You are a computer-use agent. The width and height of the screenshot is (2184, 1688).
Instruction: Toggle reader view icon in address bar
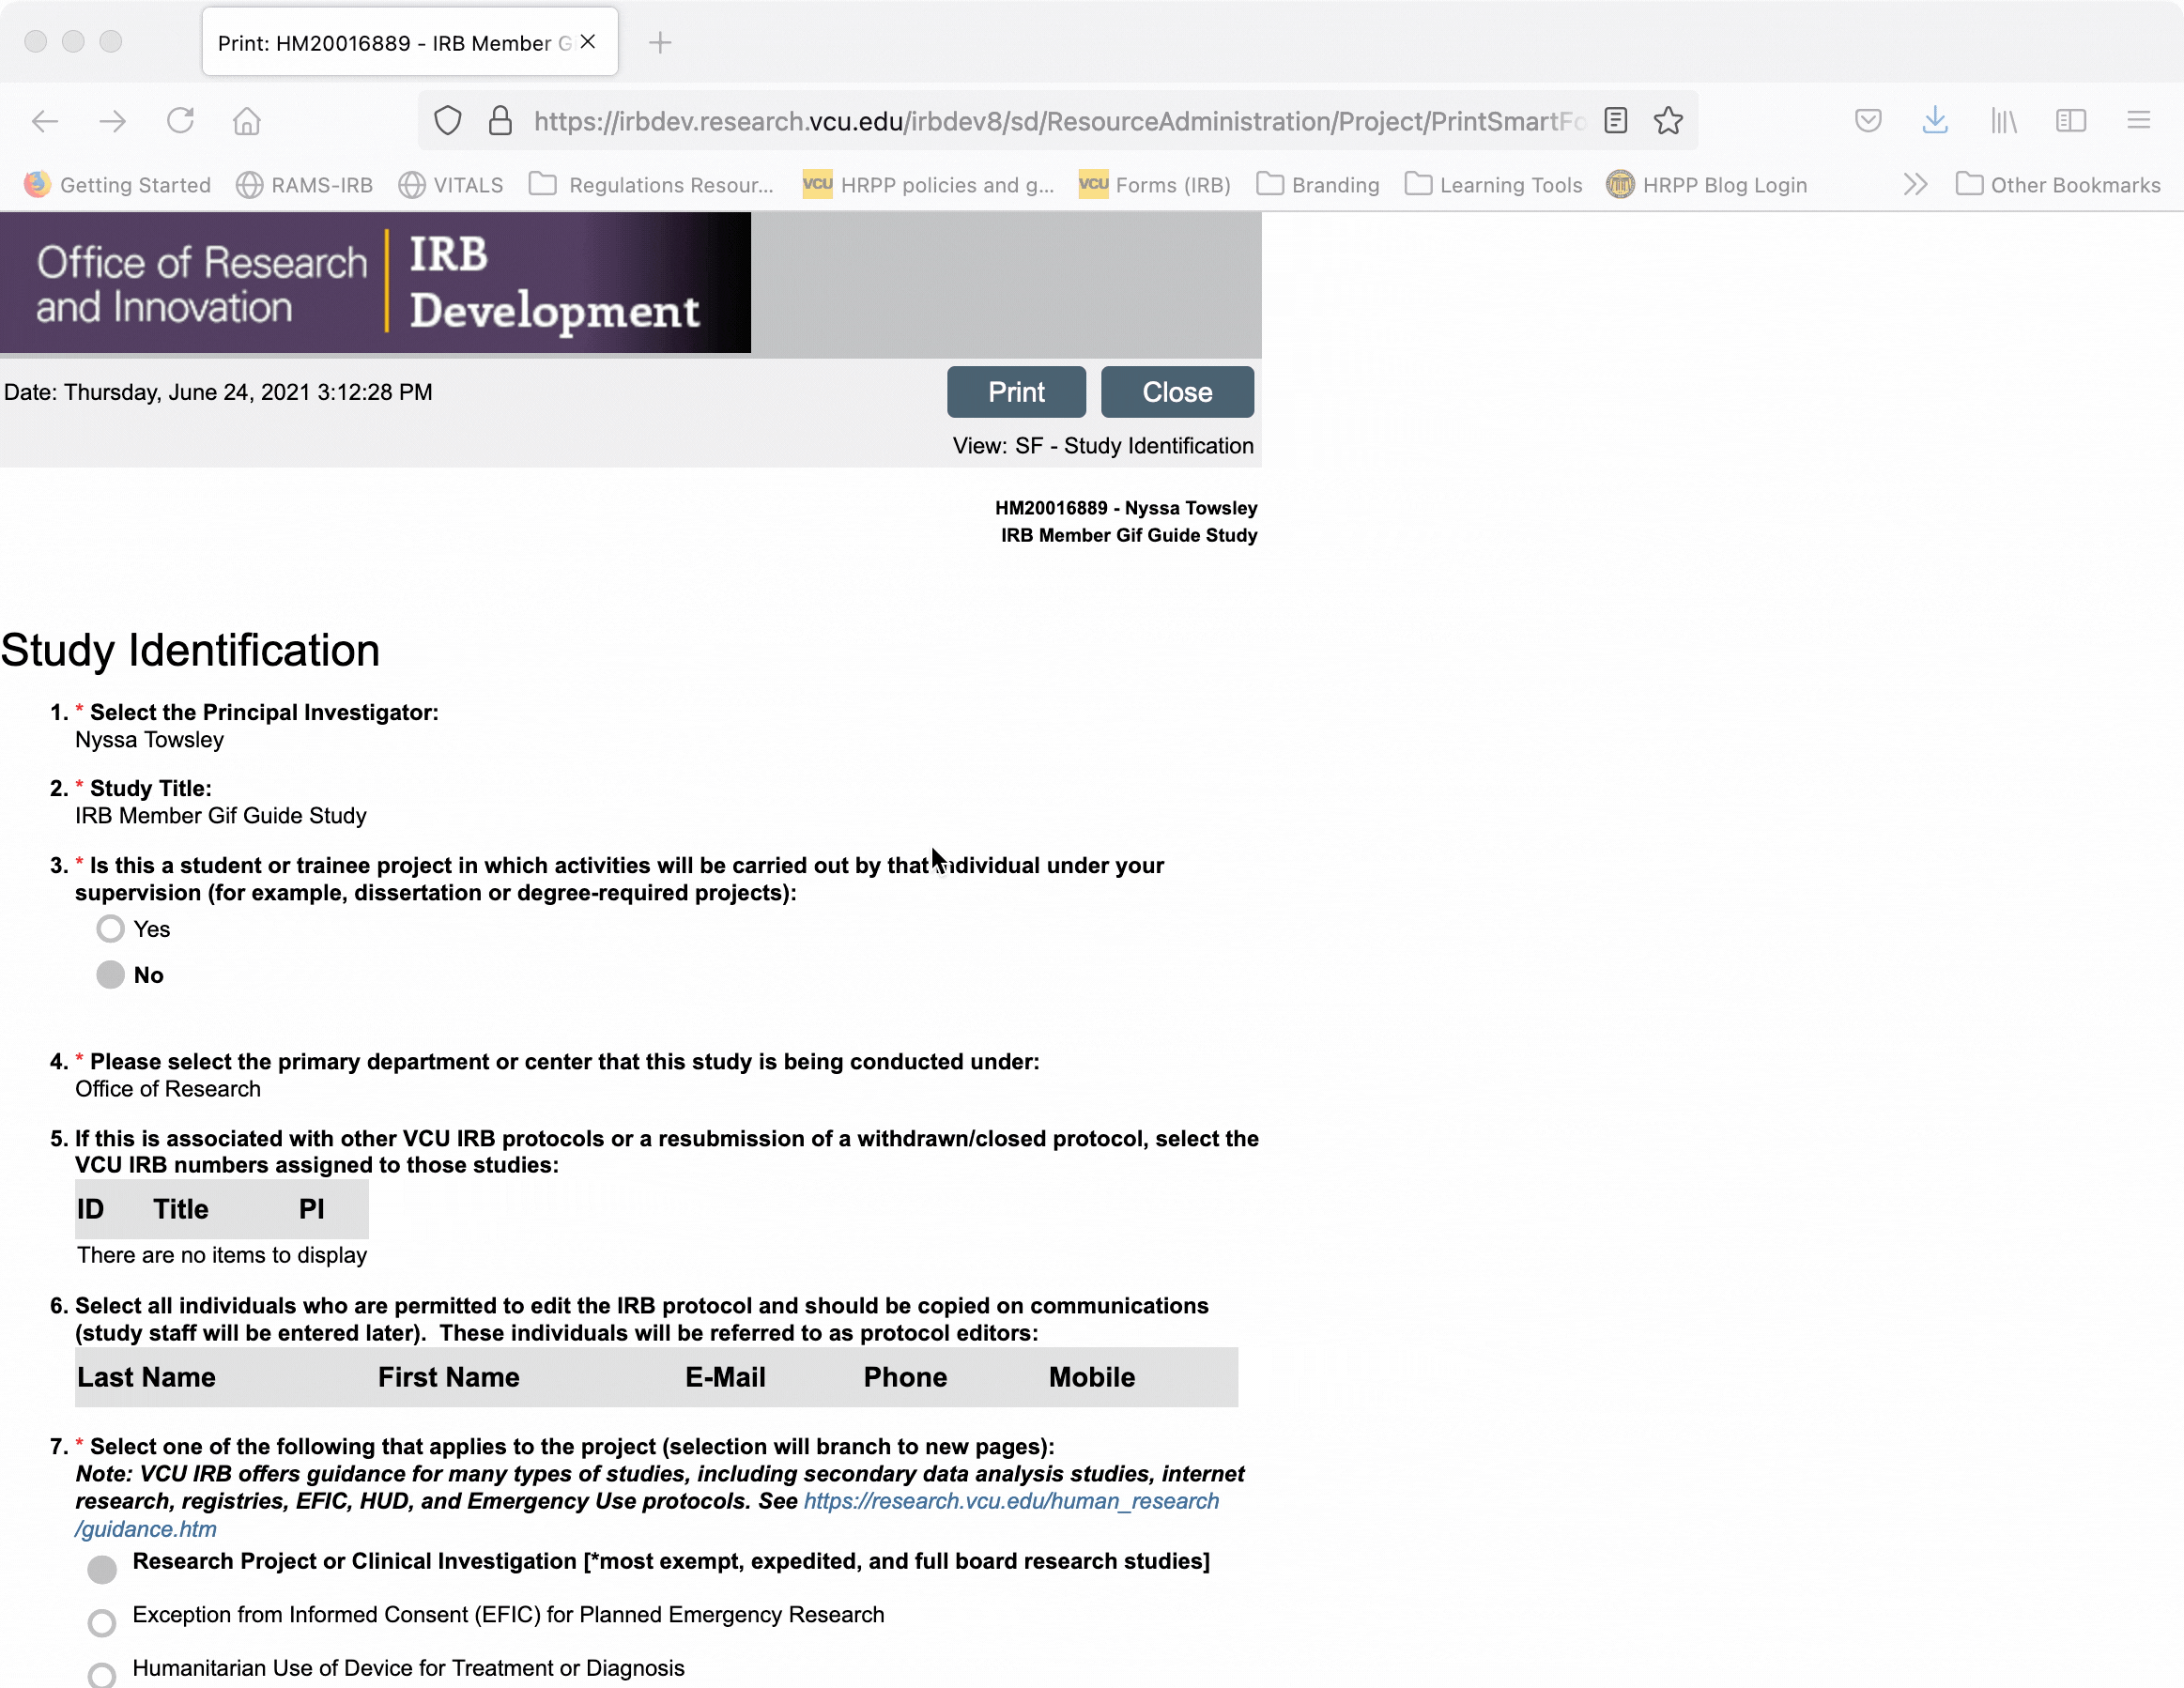pyautogui.click(x=1615, y=121)
